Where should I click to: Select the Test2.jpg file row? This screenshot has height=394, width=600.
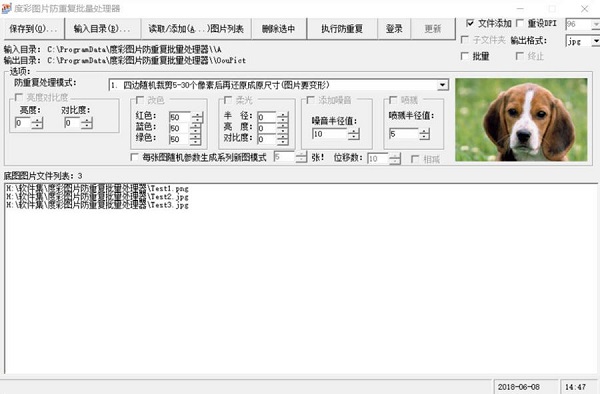click(98, 197)
